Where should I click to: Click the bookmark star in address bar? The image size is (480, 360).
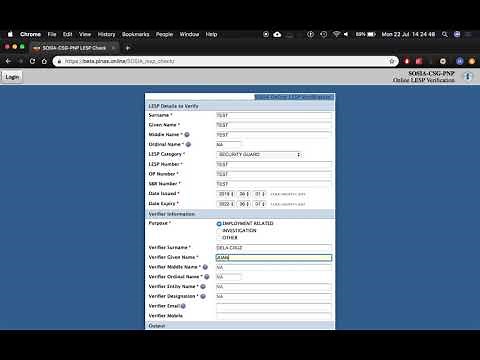point(392,61)
